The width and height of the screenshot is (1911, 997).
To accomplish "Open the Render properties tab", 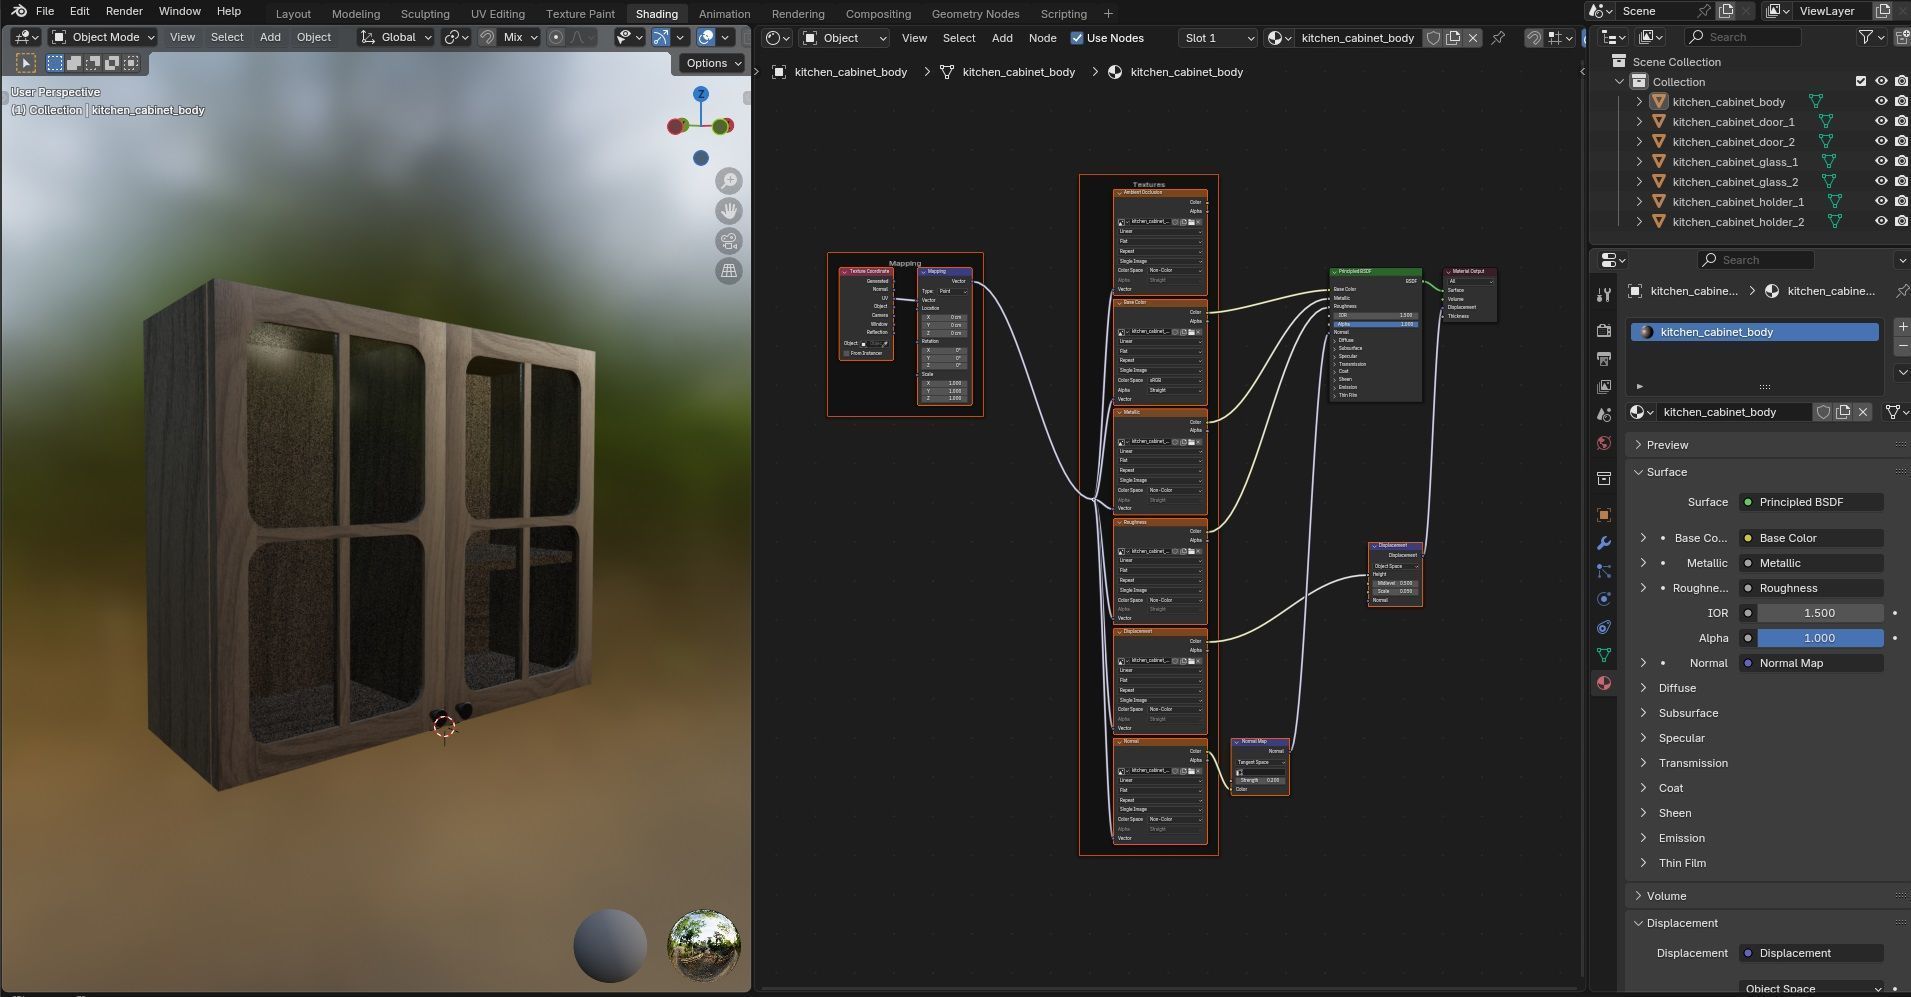I will [1604, 331].
